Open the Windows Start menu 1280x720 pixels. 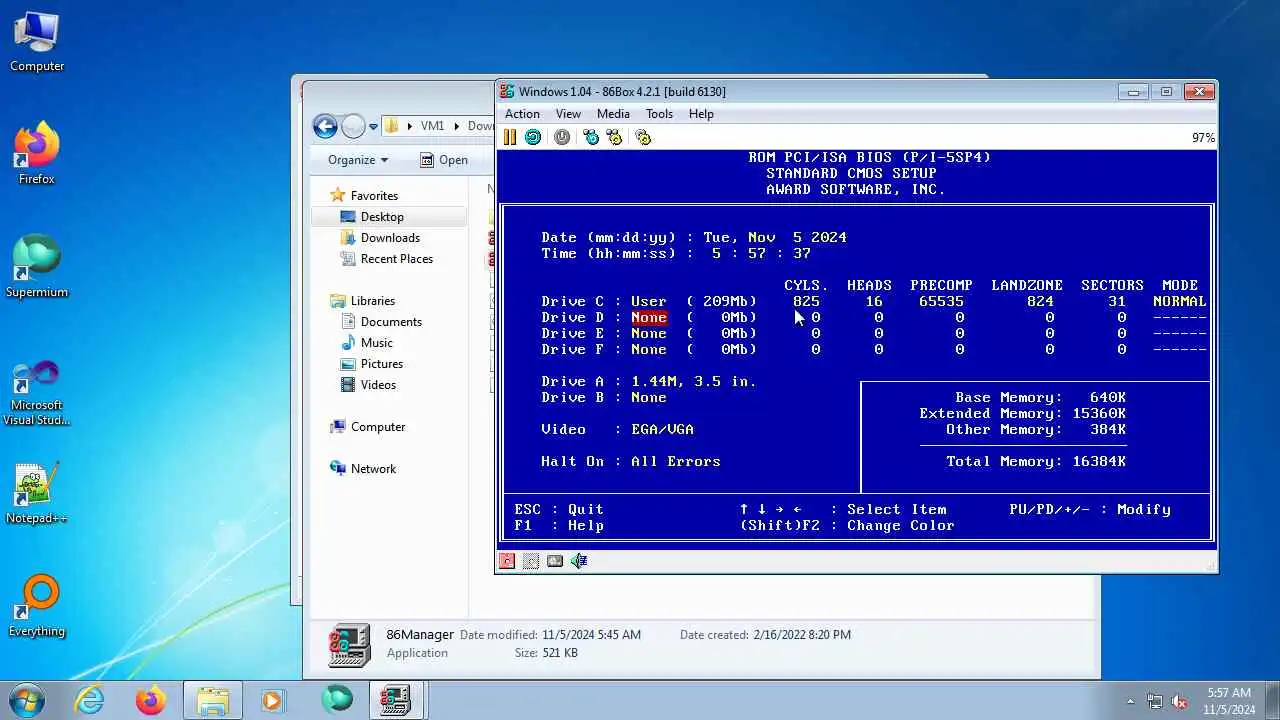[25, 700]
